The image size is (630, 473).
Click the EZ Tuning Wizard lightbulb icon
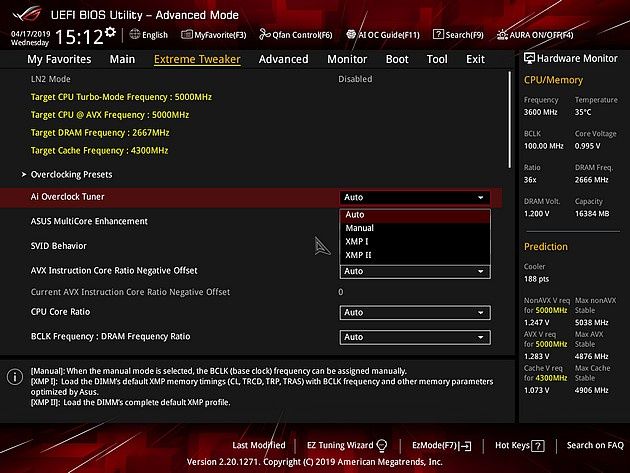382,445
